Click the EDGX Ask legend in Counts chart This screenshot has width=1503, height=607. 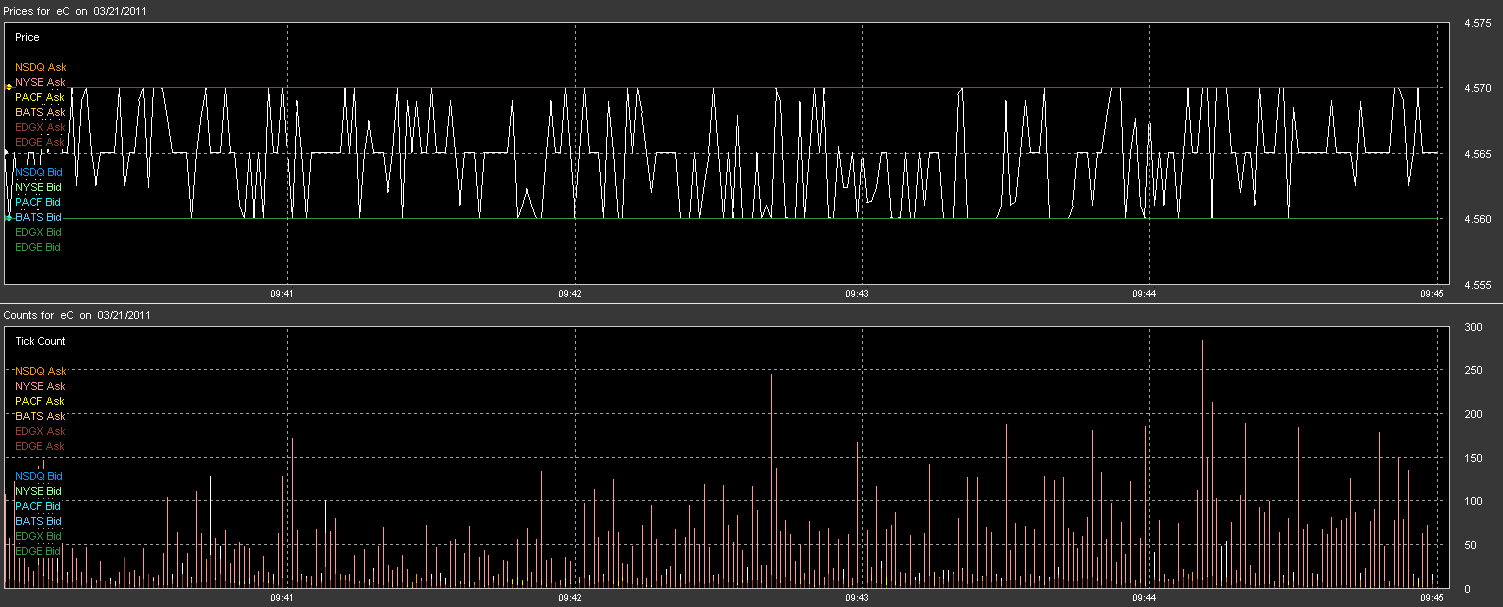(40, 431)
